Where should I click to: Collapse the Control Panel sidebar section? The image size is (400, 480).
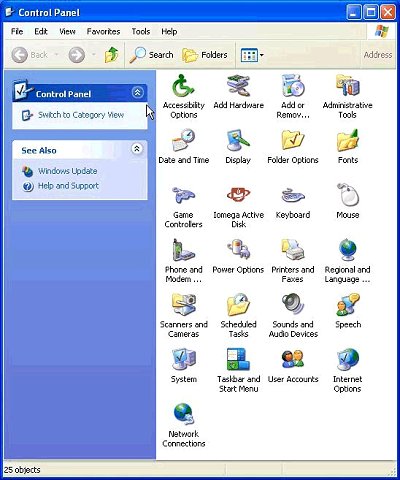click(x=138, y=92)
